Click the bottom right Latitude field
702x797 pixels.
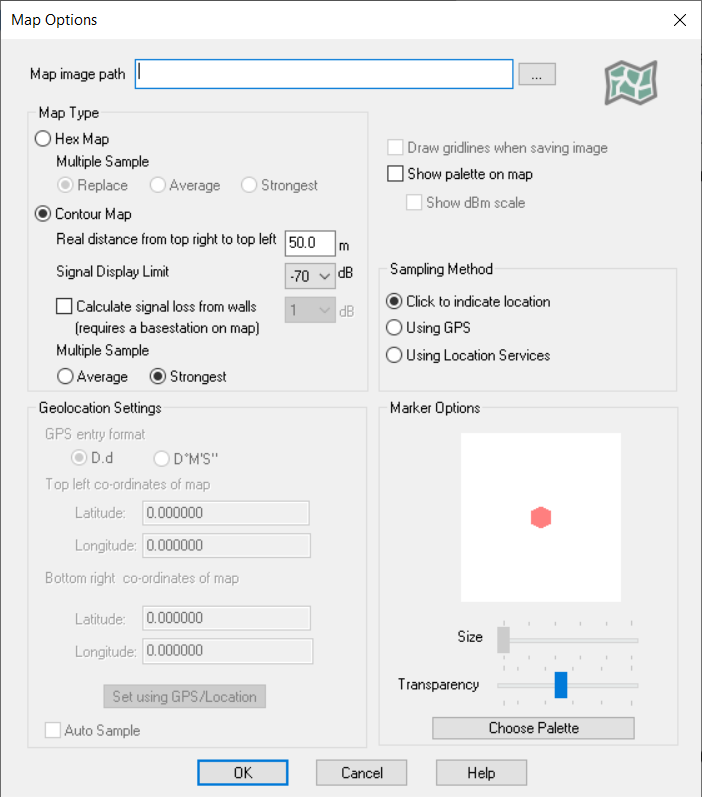(226, 618)
